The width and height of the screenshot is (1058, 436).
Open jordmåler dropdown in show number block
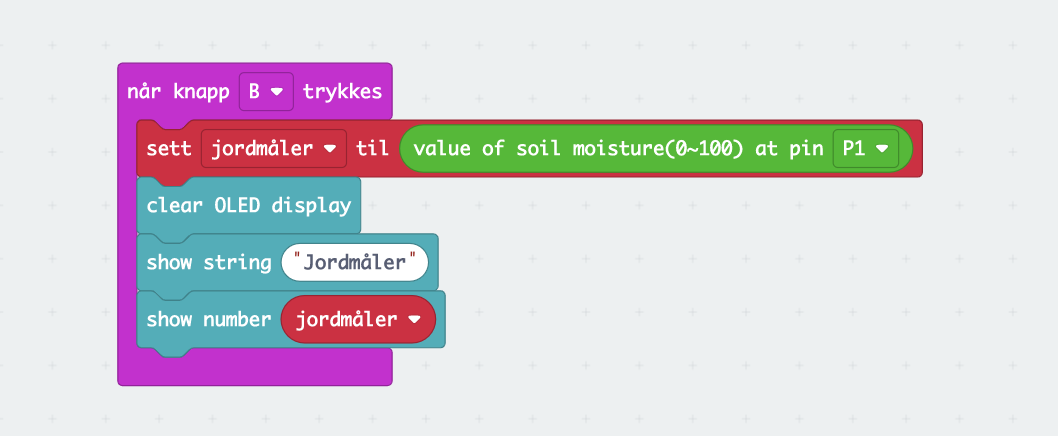[358, 320]
